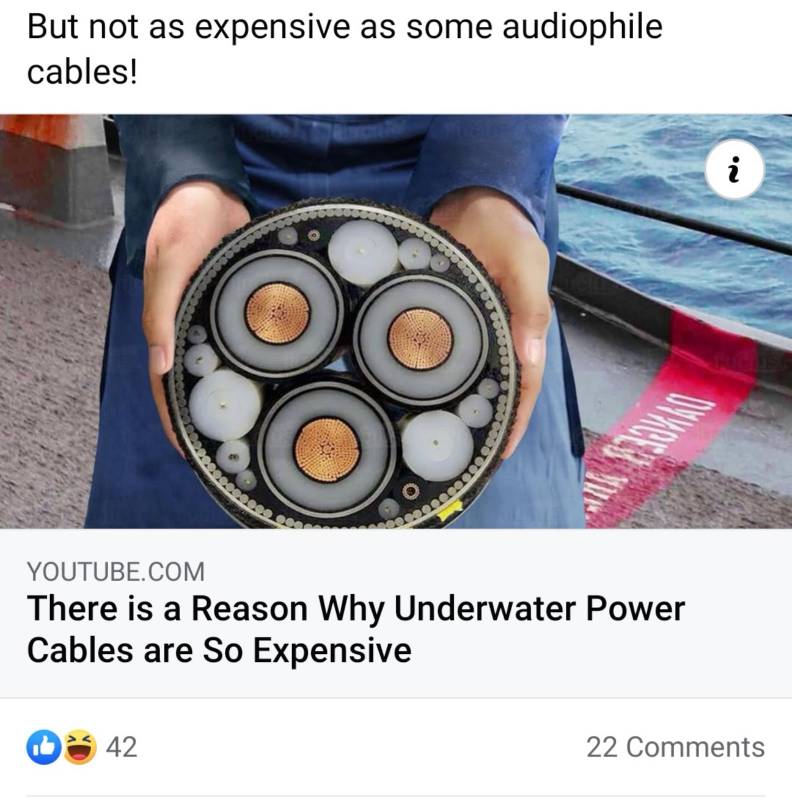Click the large white filler at cable top
This screenshot has height=800, width=792.
363,253
